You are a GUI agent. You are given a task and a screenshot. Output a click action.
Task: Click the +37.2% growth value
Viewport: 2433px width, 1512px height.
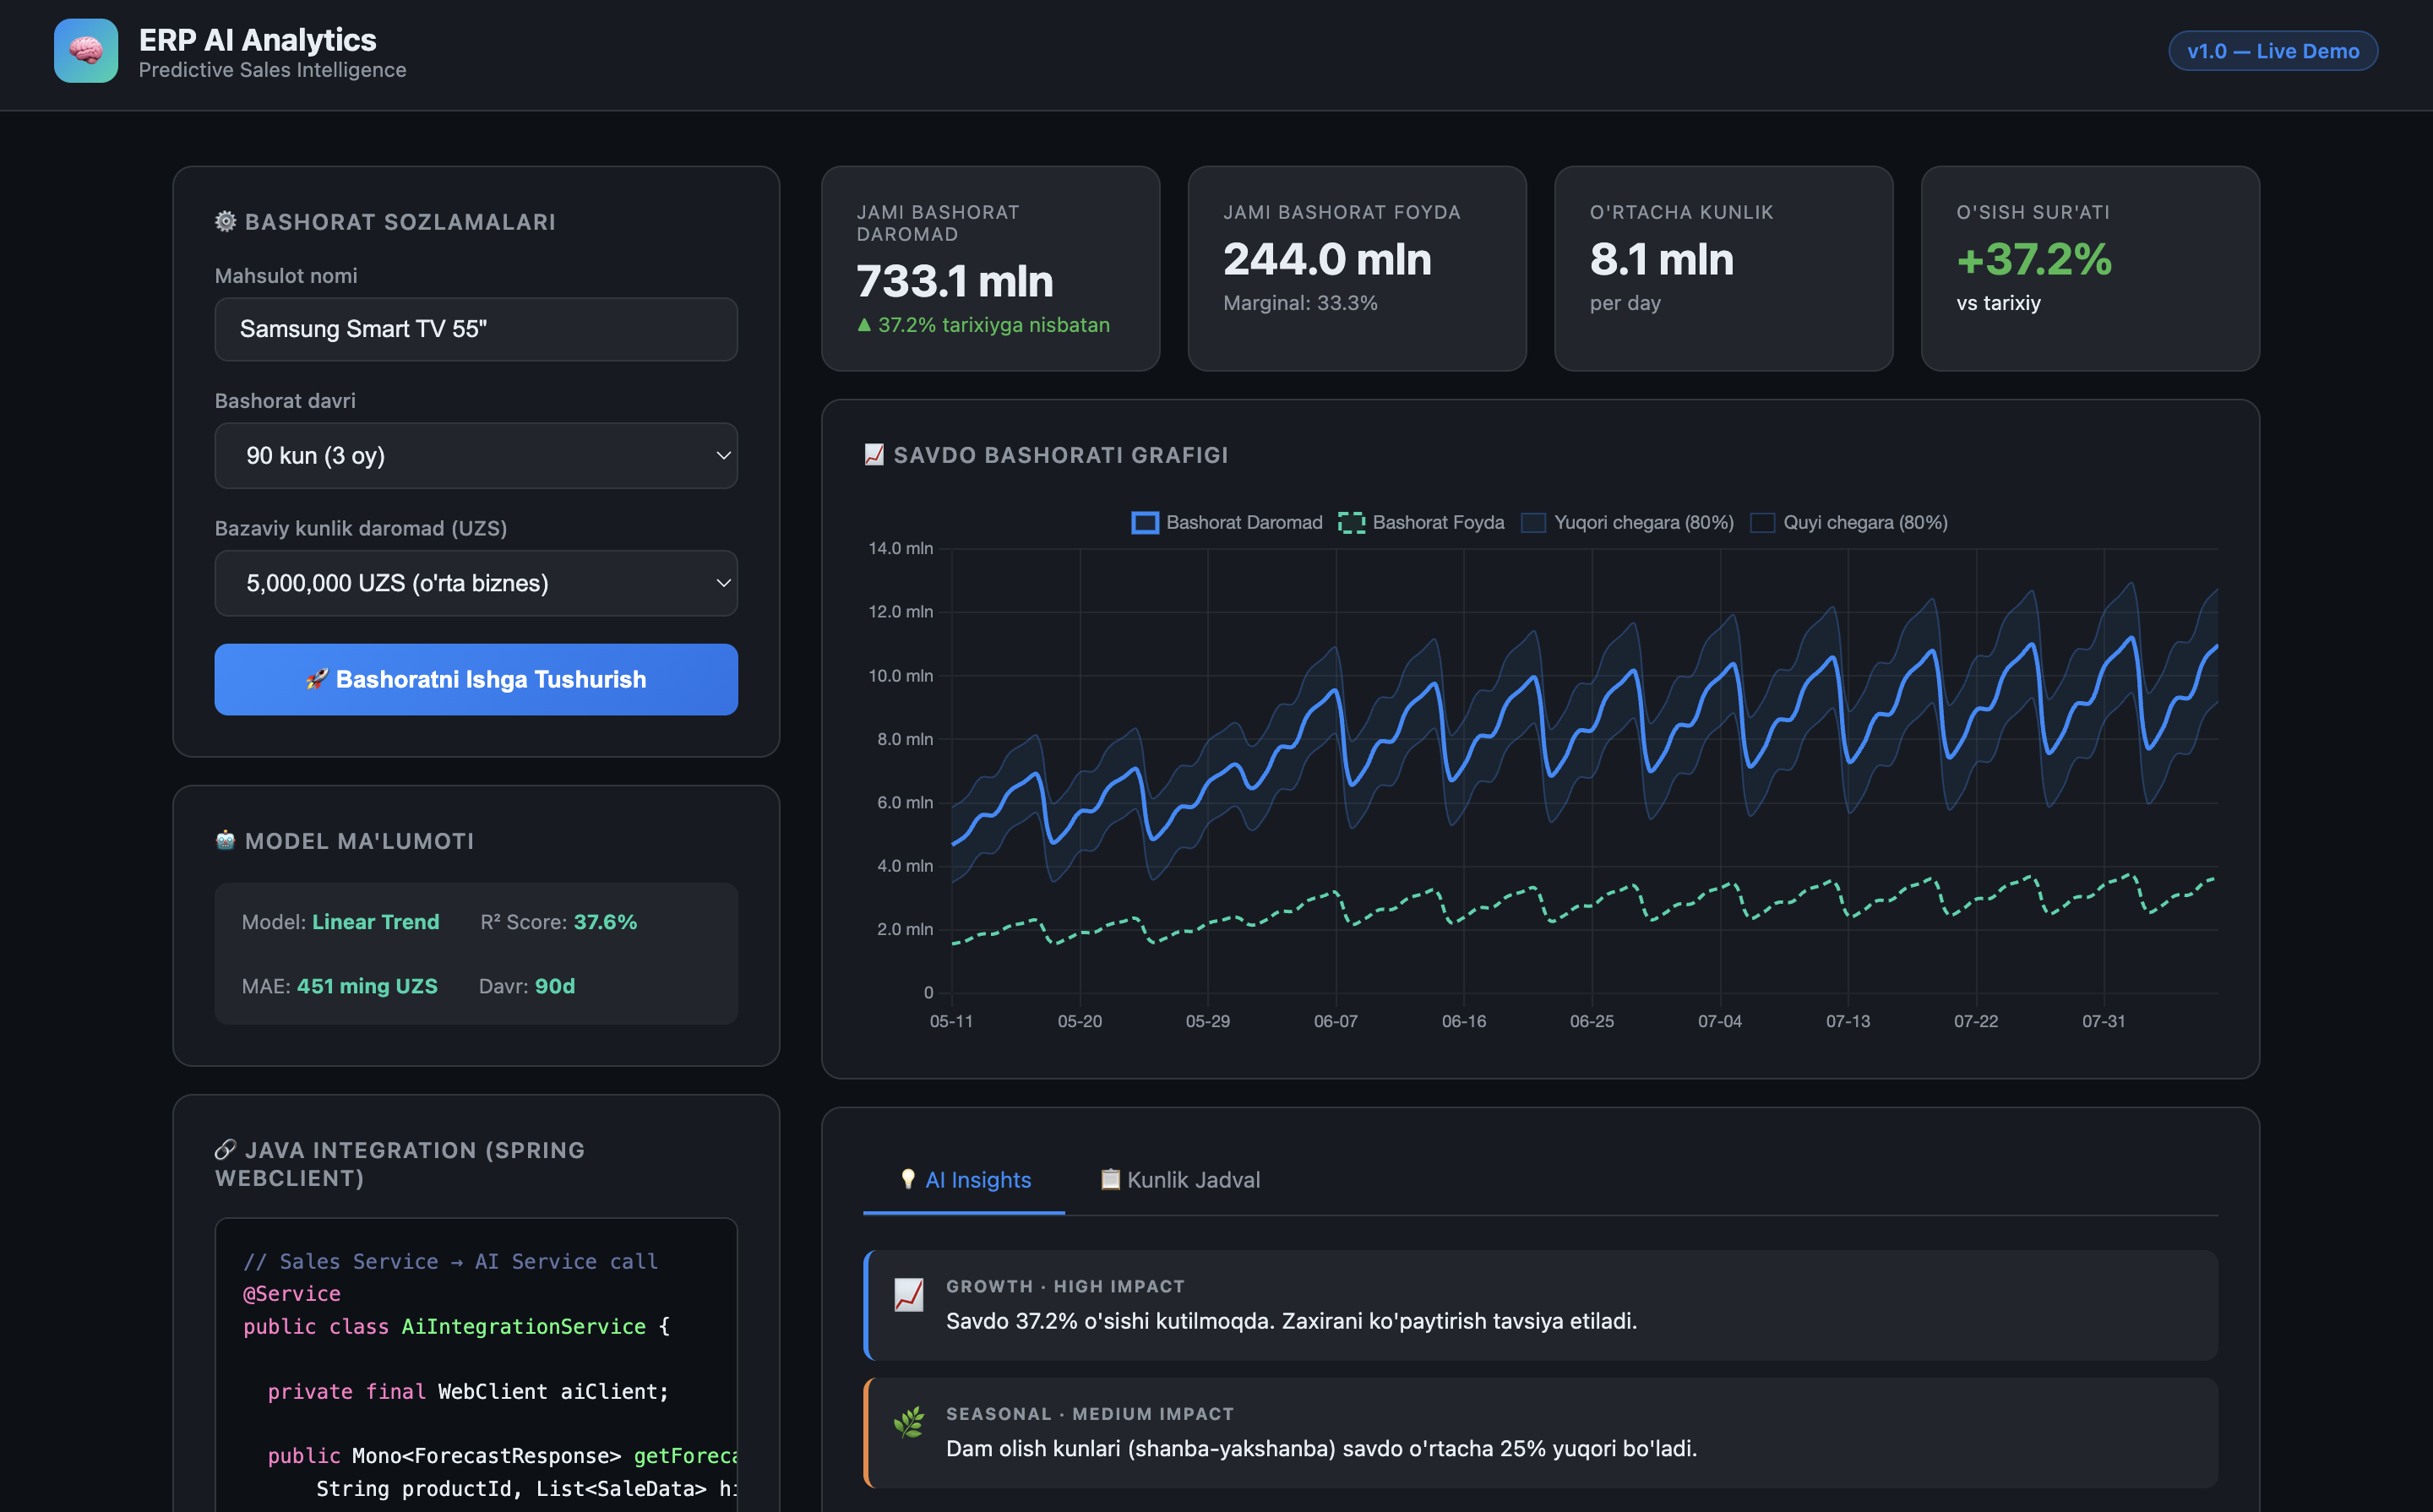(x=2034, y=259)
